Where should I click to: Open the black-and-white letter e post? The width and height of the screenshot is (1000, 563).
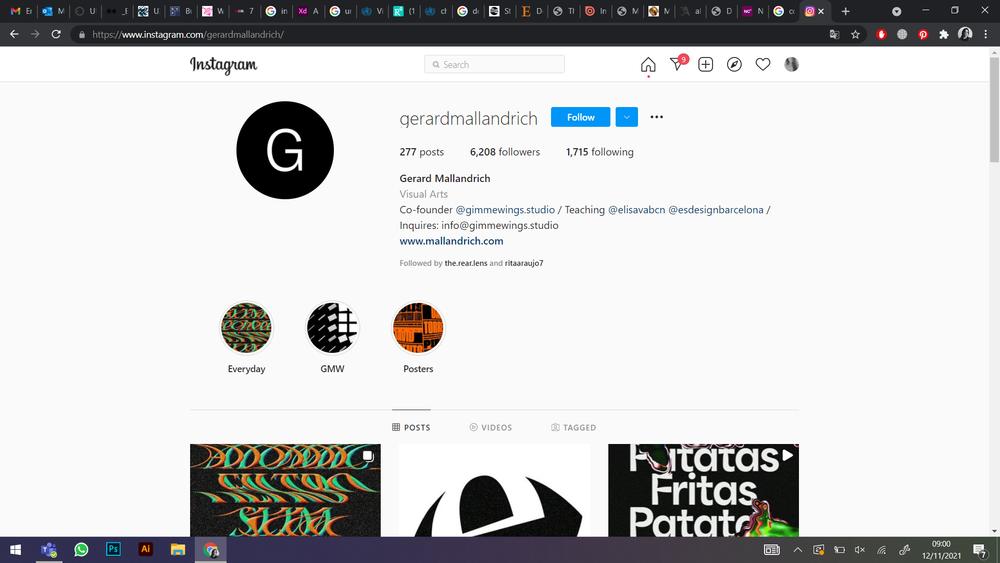tap(494, 490)
